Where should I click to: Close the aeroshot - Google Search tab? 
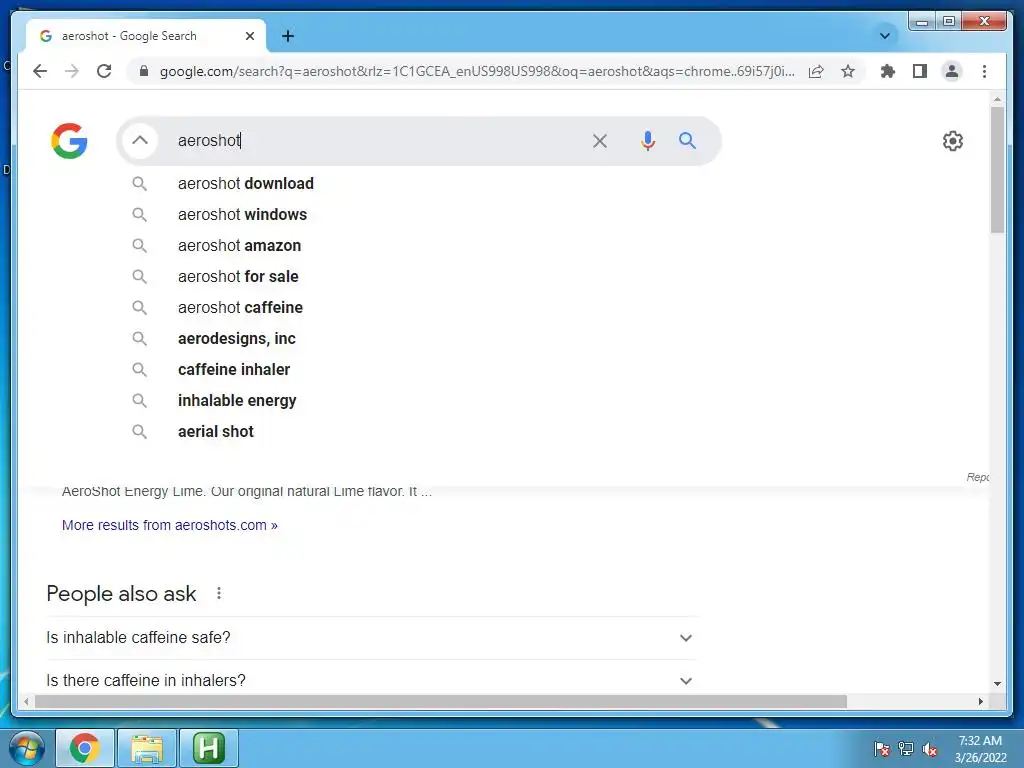point(249,36)
